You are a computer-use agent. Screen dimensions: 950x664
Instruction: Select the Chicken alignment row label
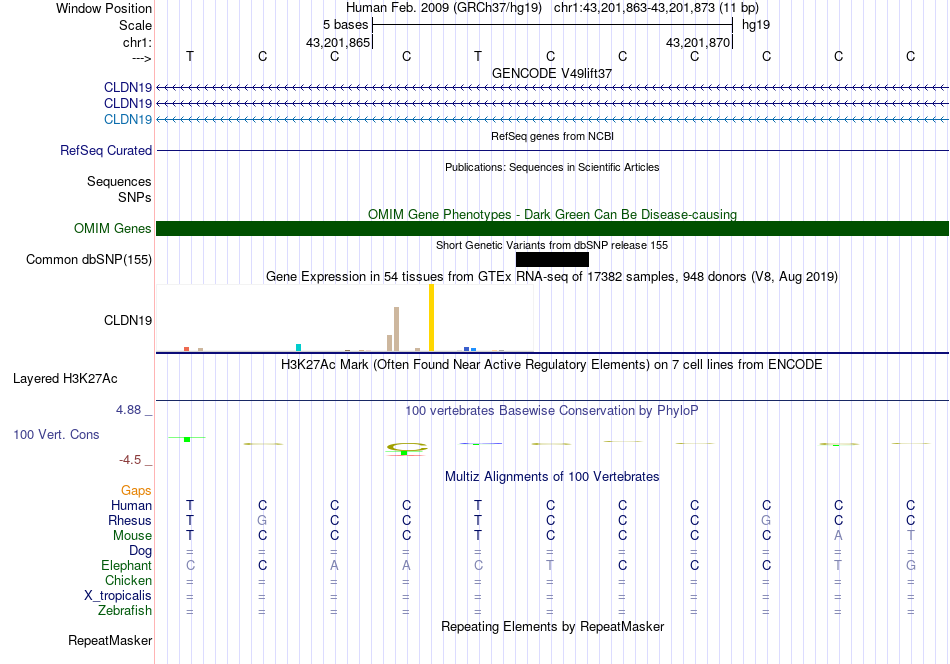[x=128, y=580]
